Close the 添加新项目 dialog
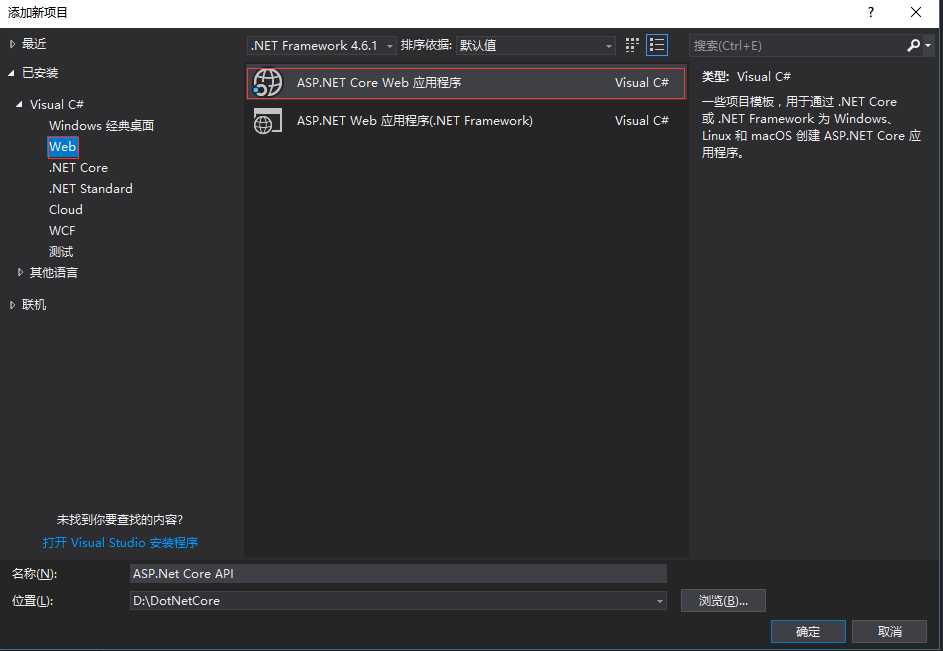Image resolution: width=943 pixels, height=651 pixels. tap(915, 12)
